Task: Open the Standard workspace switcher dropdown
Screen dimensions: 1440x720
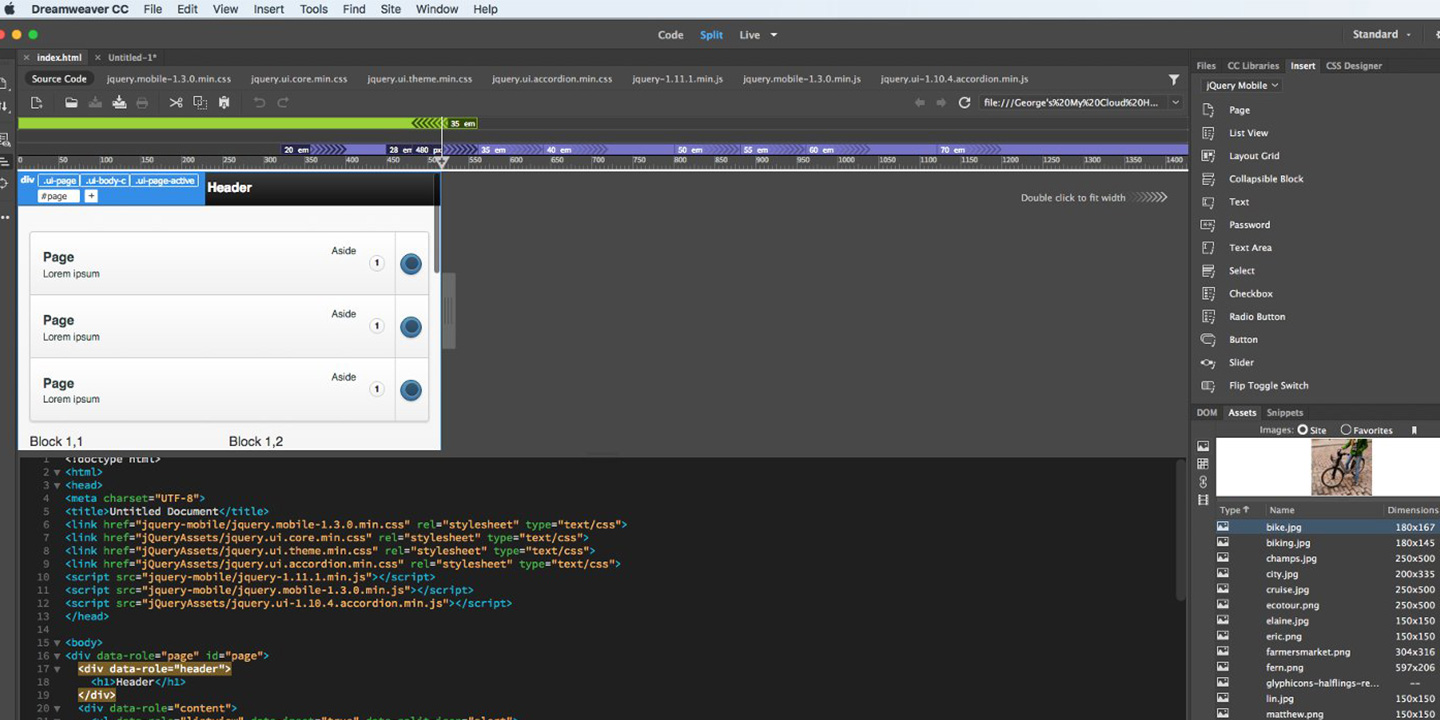Action: (1380, 34)
